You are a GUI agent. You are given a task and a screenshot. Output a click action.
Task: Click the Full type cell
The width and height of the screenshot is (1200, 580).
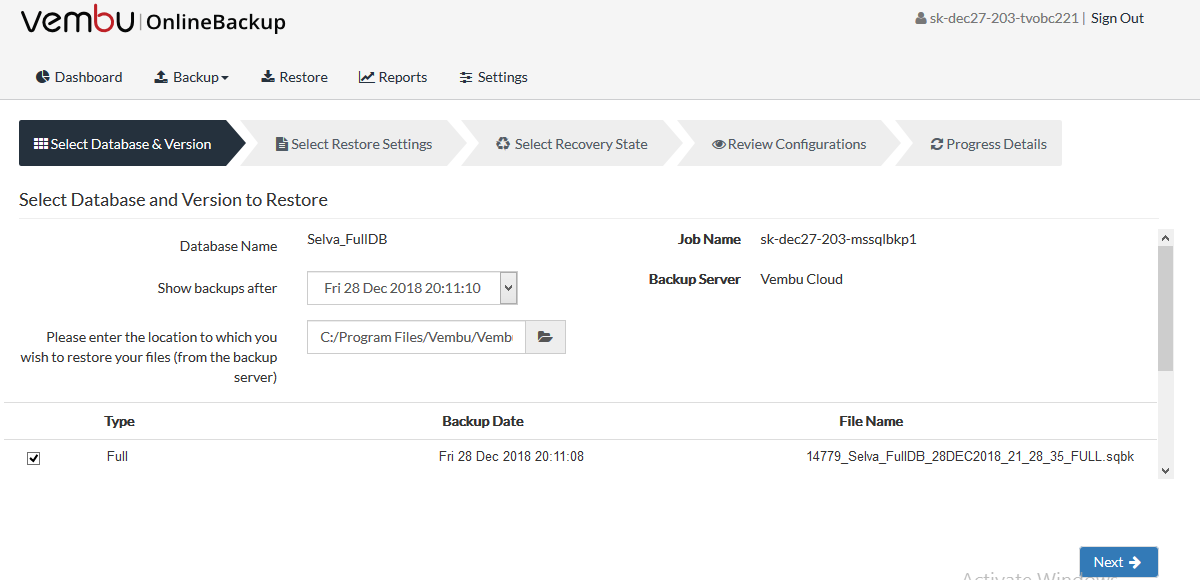click(118, 456)
